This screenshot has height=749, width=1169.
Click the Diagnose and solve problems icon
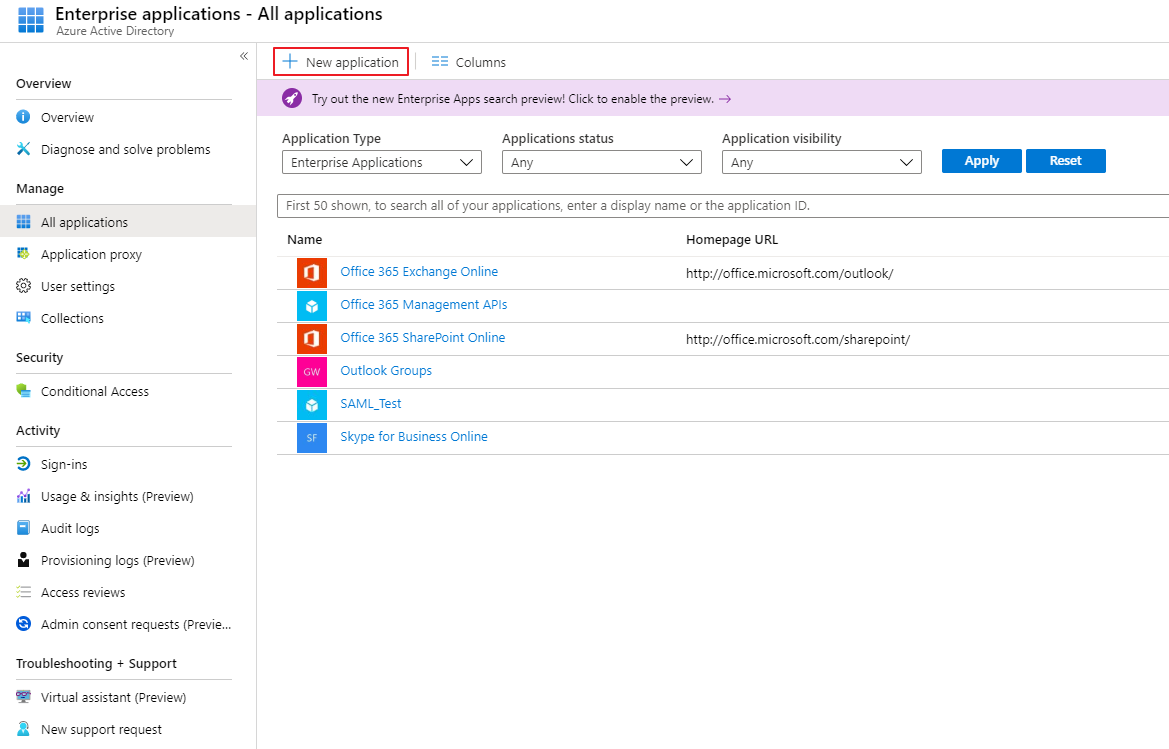tap(24, 149)
